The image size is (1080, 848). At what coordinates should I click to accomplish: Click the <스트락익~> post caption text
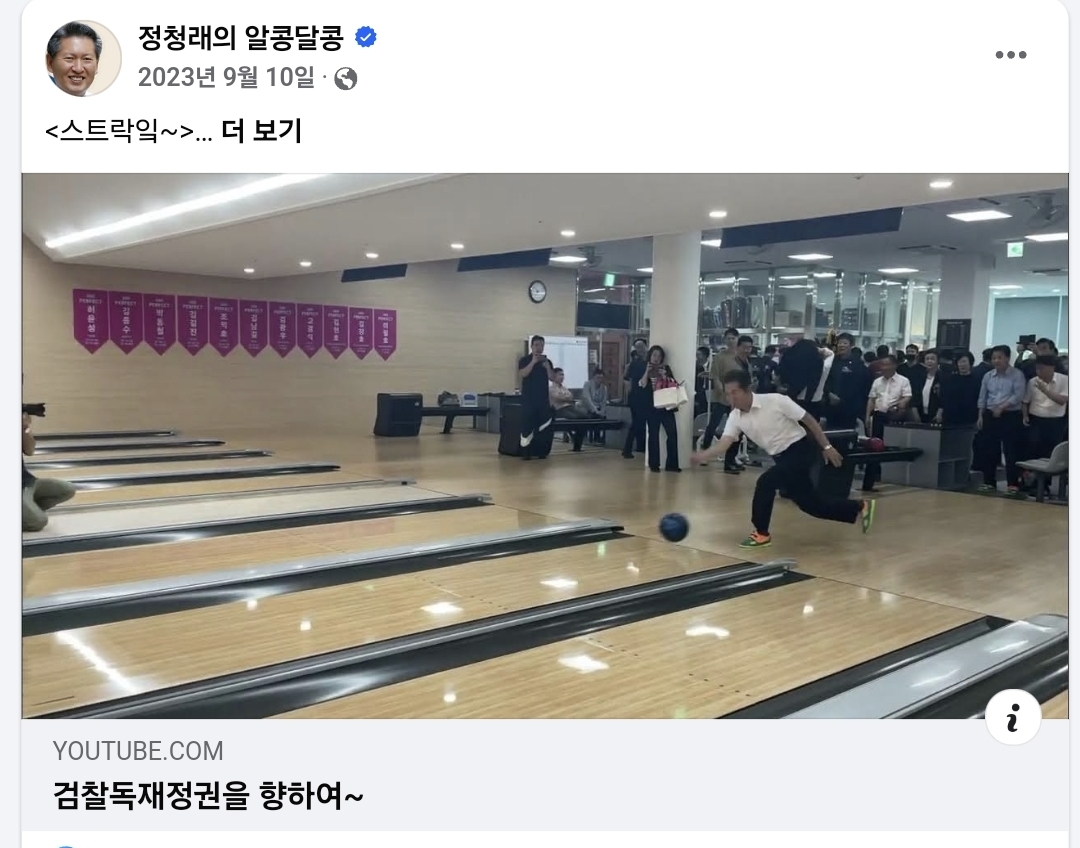(120, 130)
